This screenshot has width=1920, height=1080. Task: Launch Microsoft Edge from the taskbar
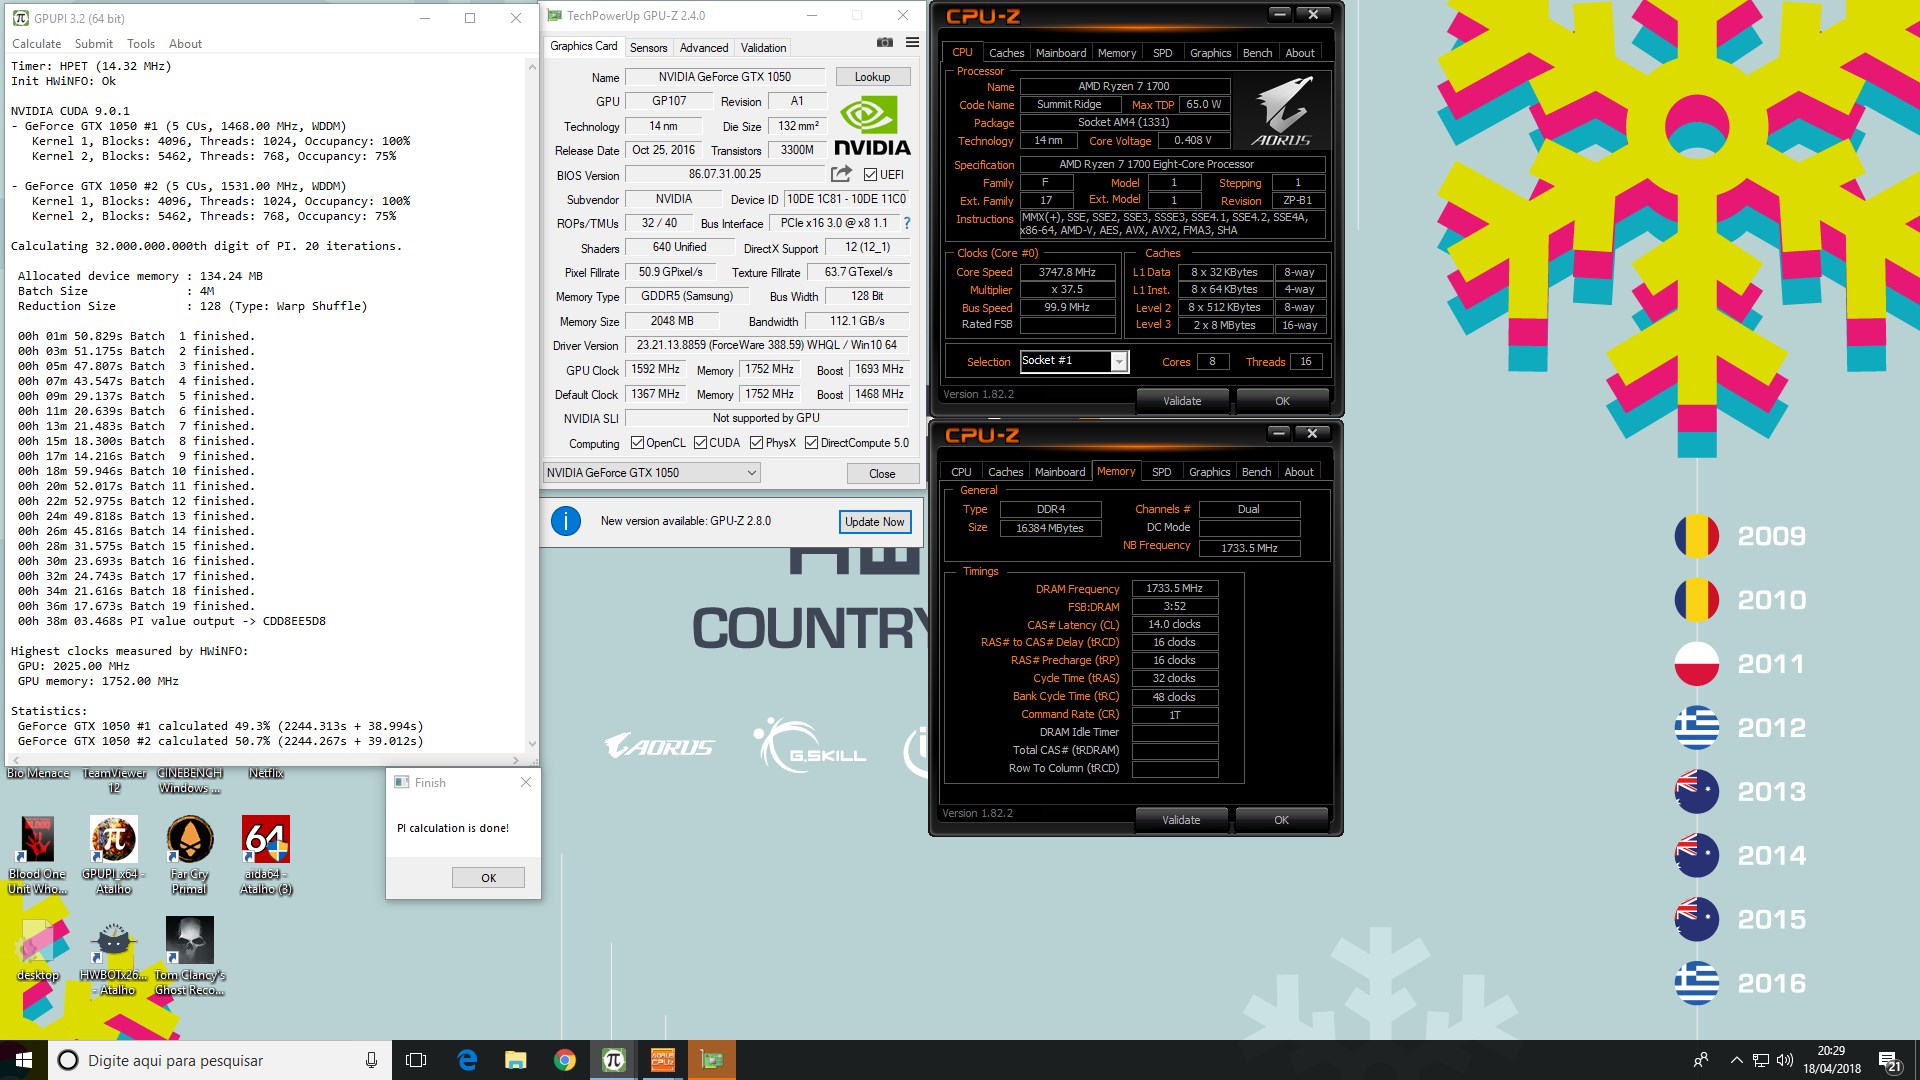point(467,1060)
